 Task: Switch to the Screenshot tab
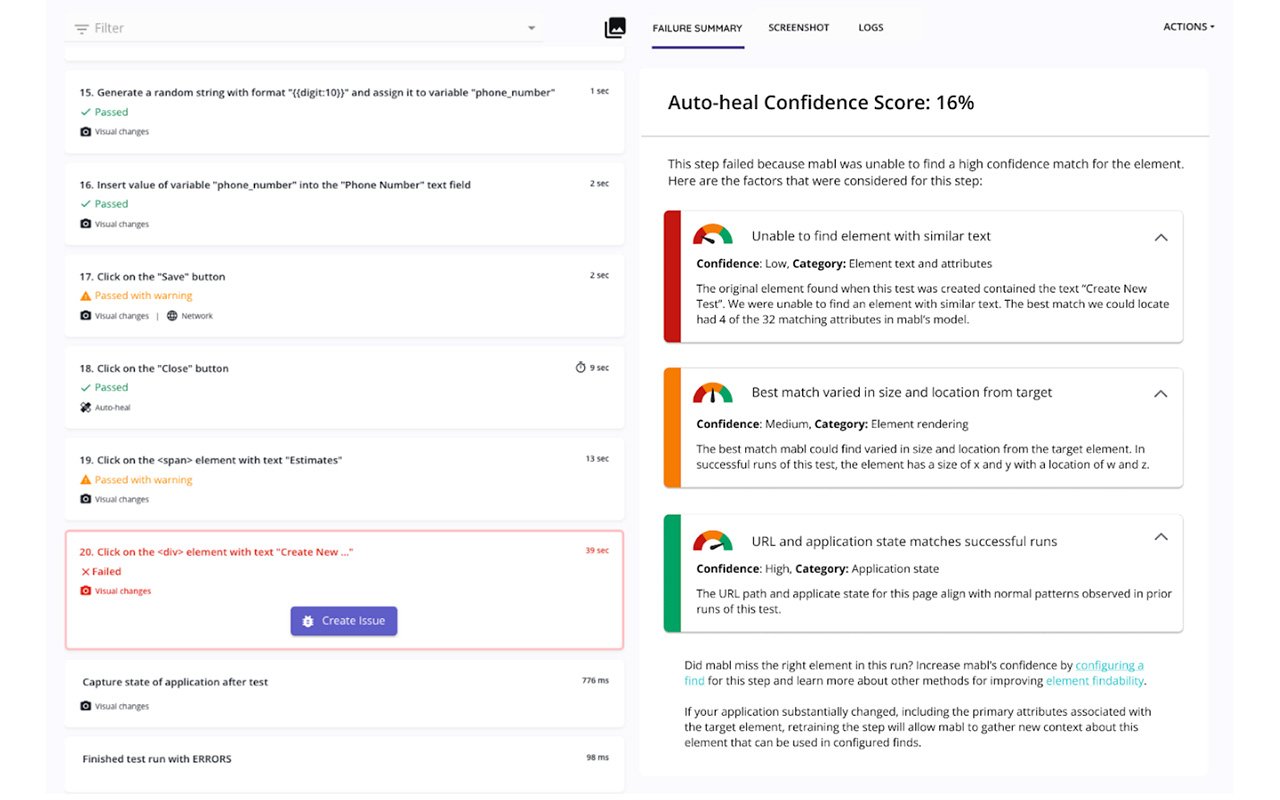pos(798,28)
